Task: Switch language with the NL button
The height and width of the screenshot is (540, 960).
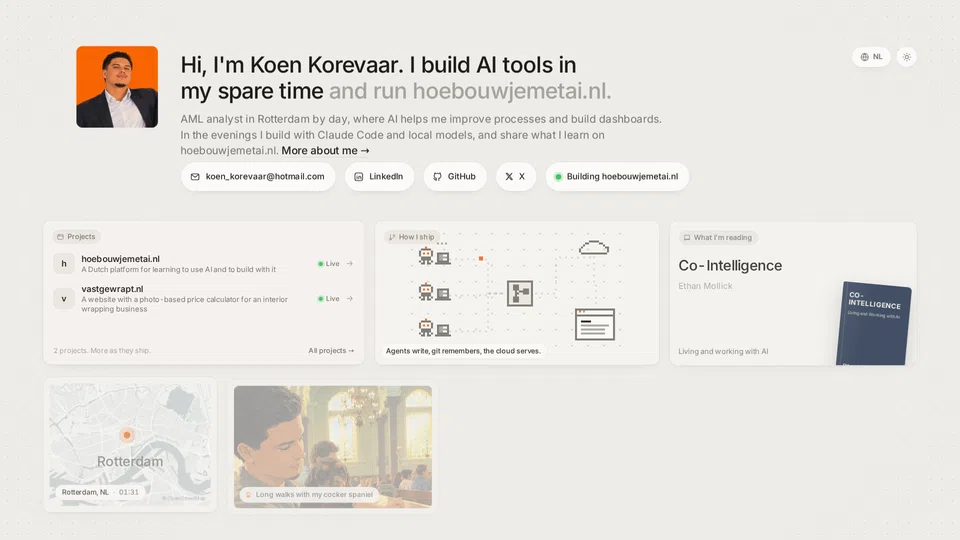Action: click(x=871, y=57)
